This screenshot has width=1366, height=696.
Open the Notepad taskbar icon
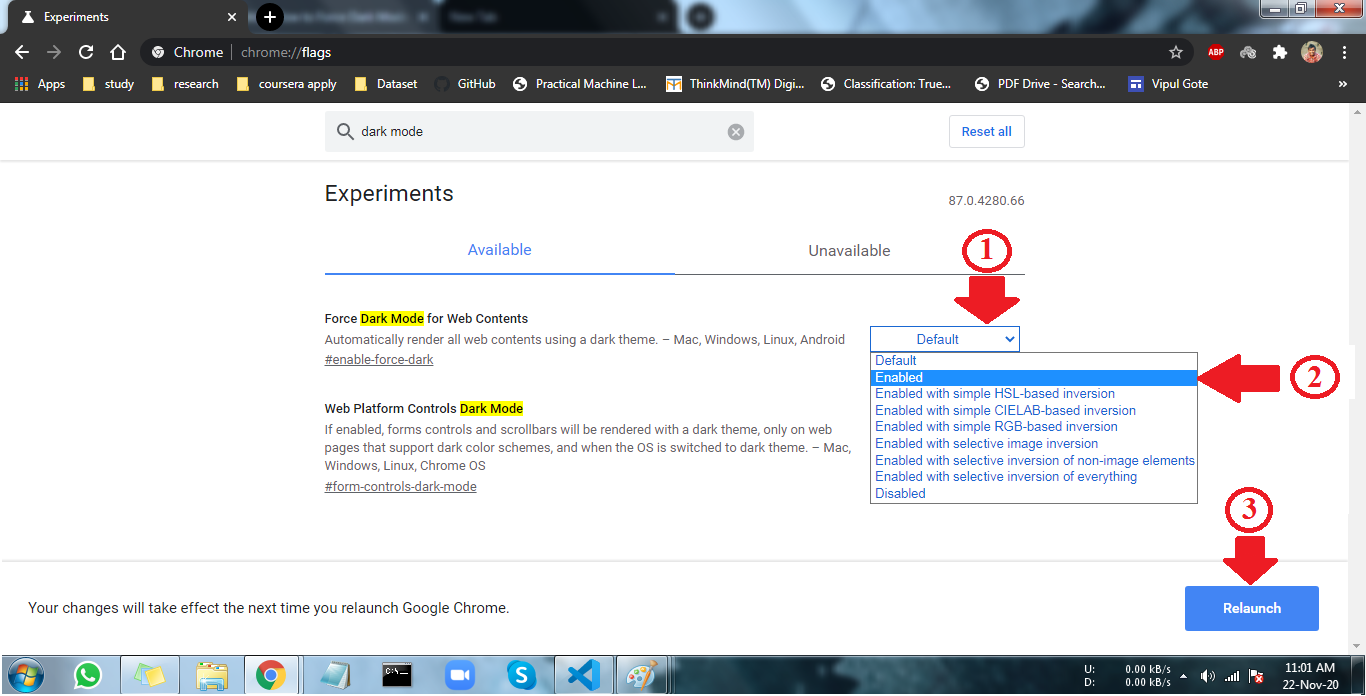(x=335, y=676)
